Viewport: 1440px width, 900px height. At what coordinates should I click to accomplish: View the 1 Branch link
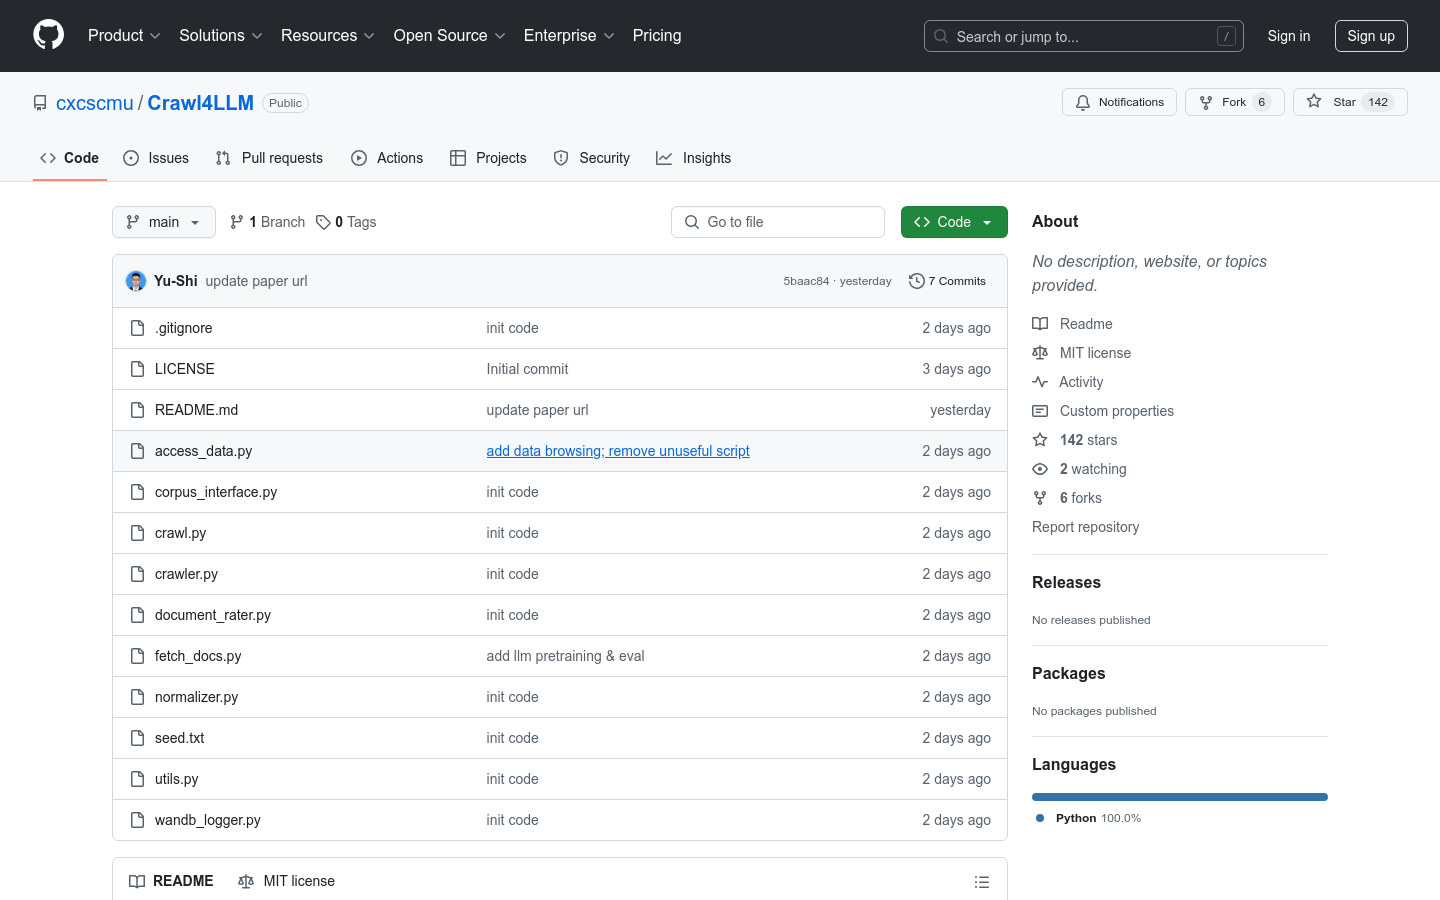[x=268, y=222]
